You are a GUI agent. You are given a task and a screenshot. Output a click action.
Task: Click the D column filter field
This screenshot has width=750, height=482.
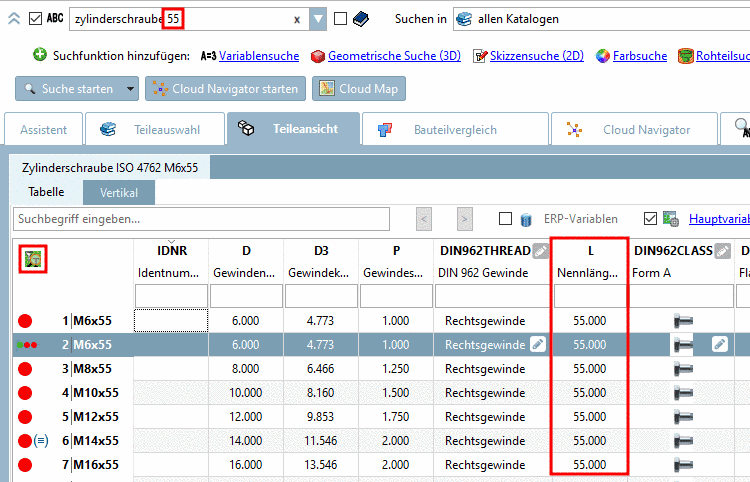(x=246, y=296)
